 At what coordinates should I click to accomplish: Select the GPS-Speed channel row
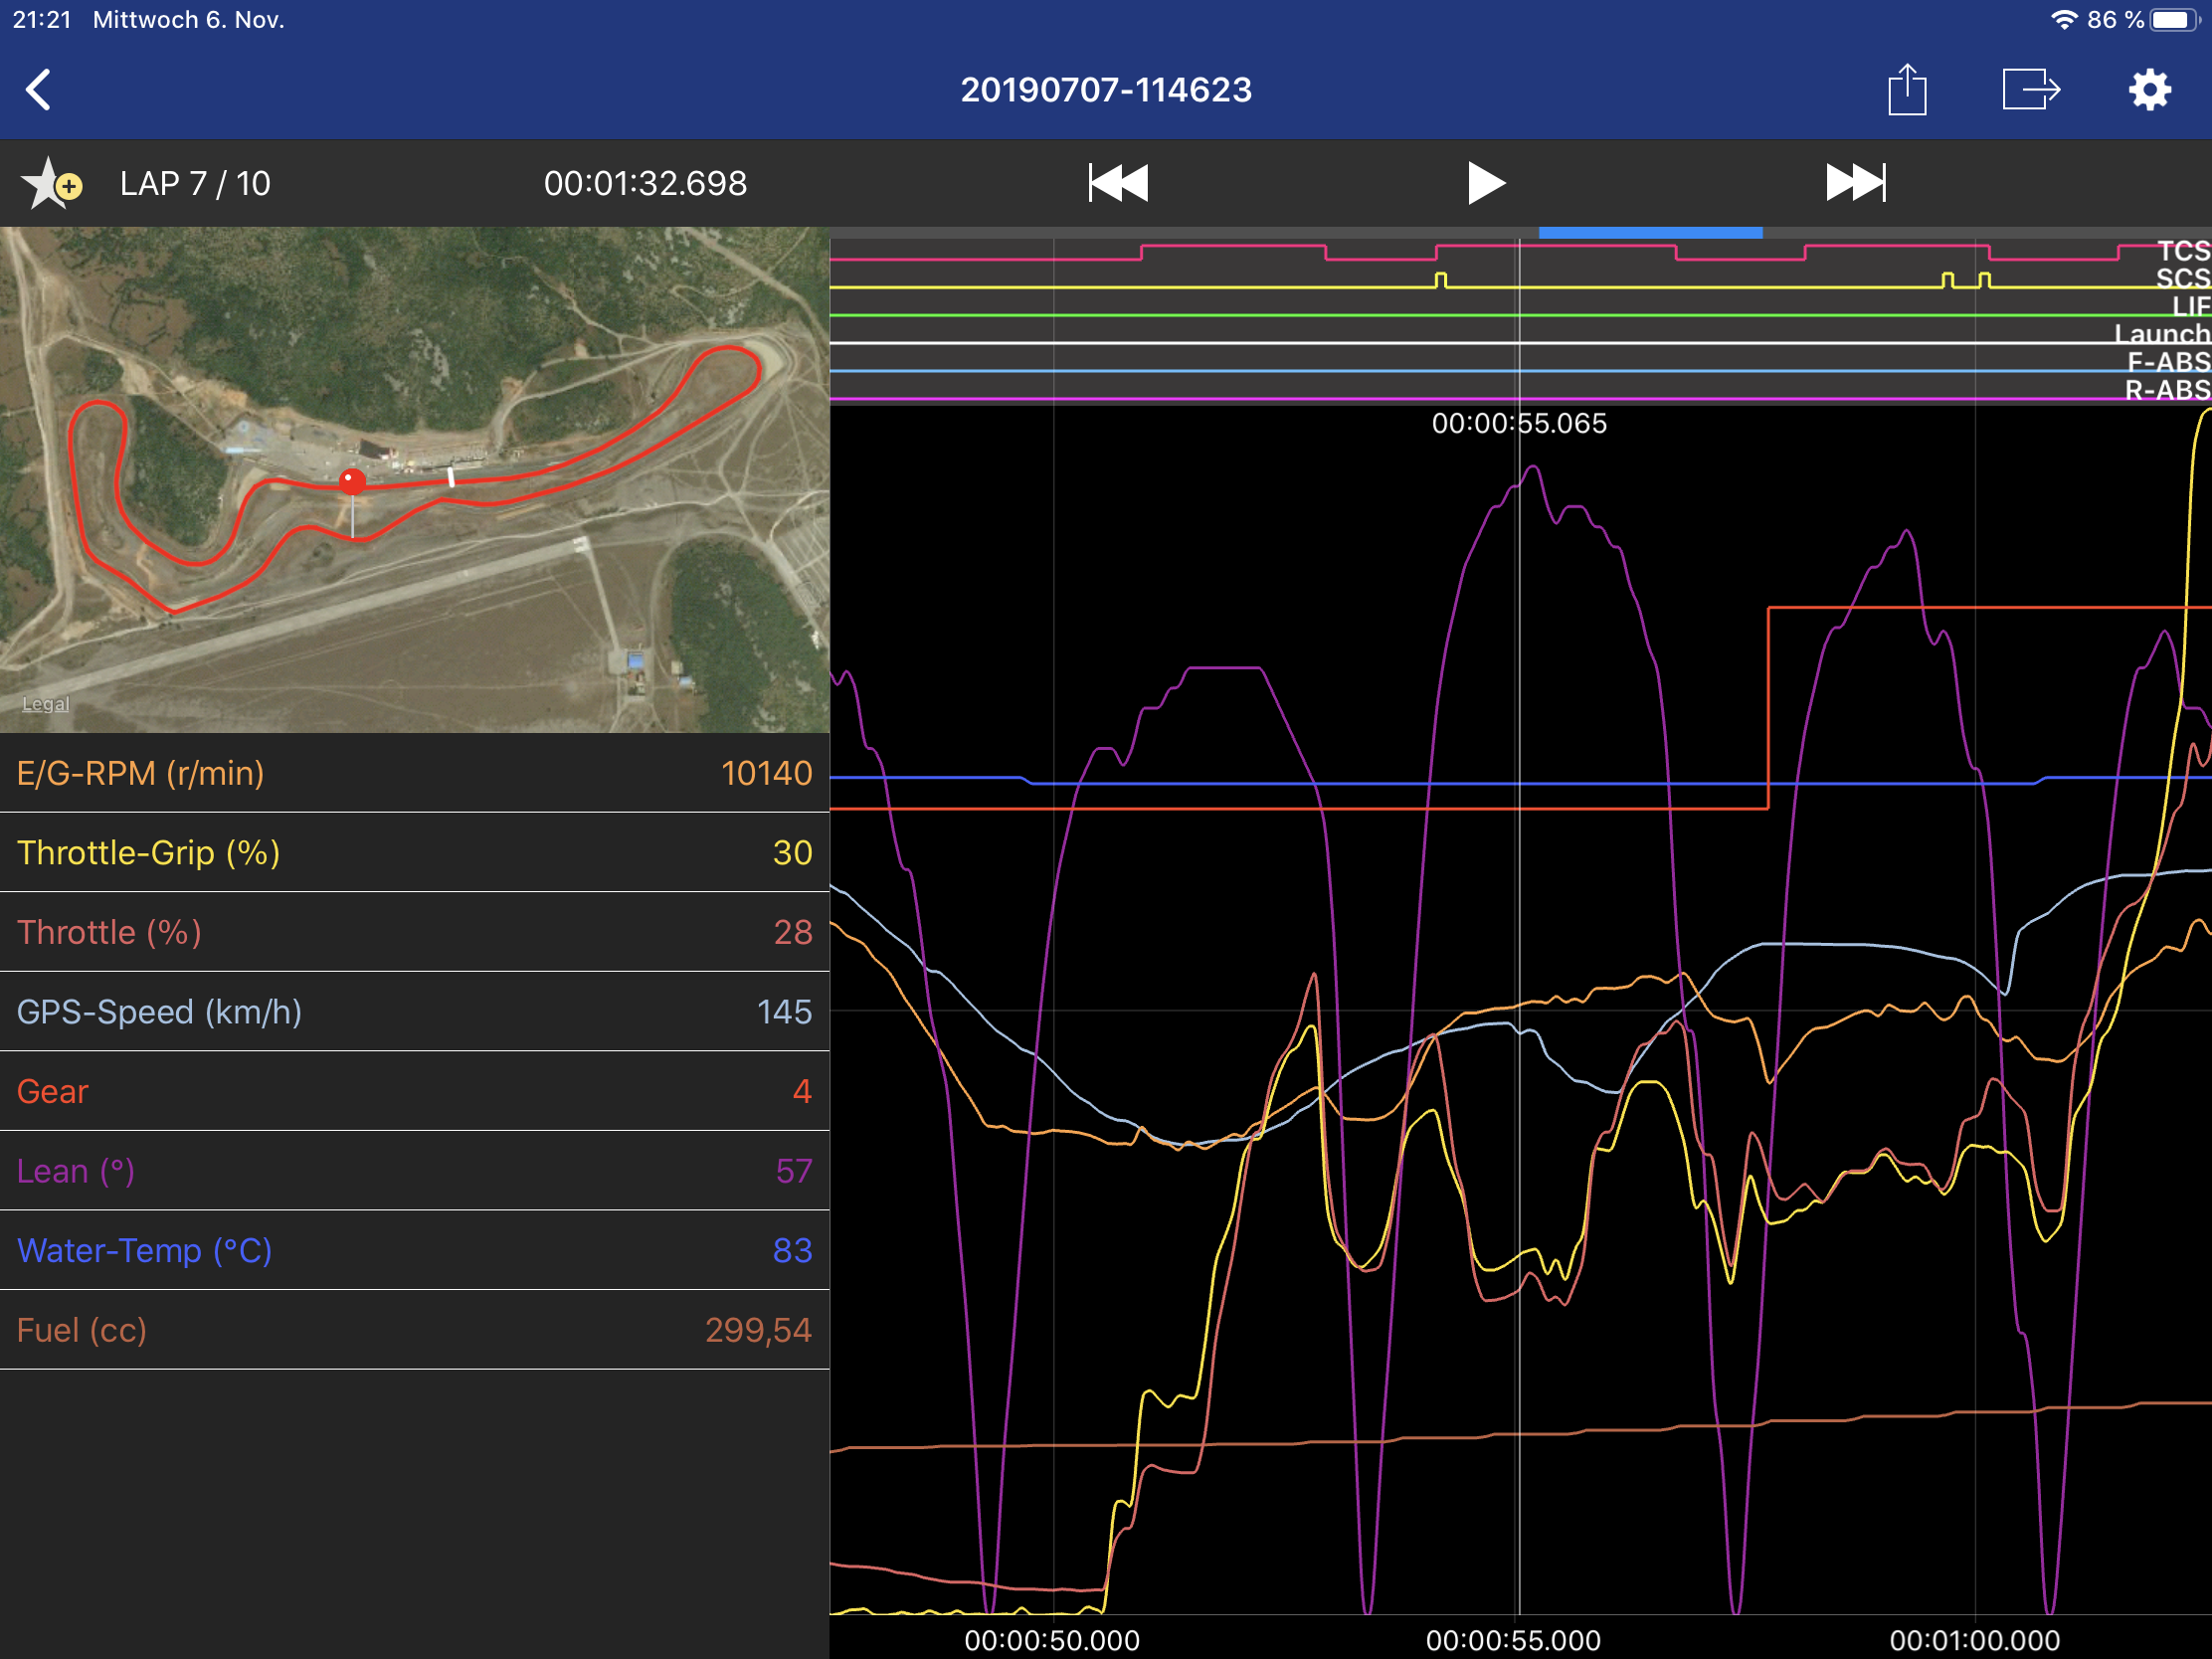(414, 1011)
